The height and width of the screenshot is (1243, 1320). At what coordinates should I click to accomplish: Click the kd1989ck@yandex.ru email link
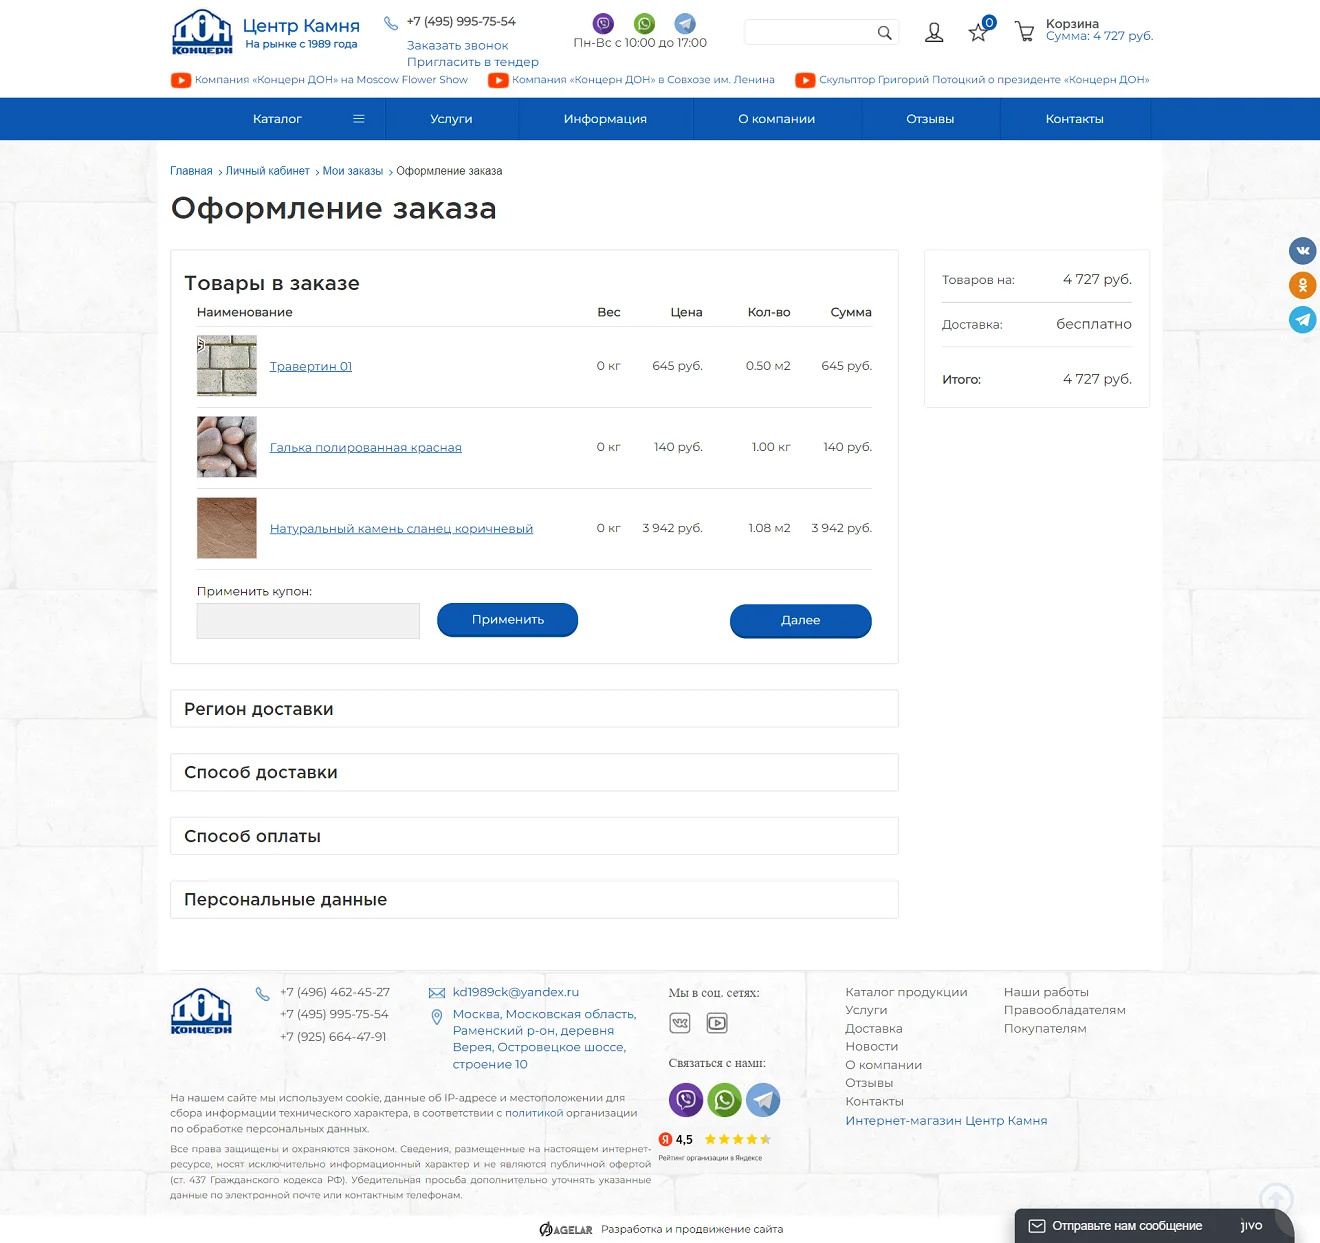(x=516, y=992)
